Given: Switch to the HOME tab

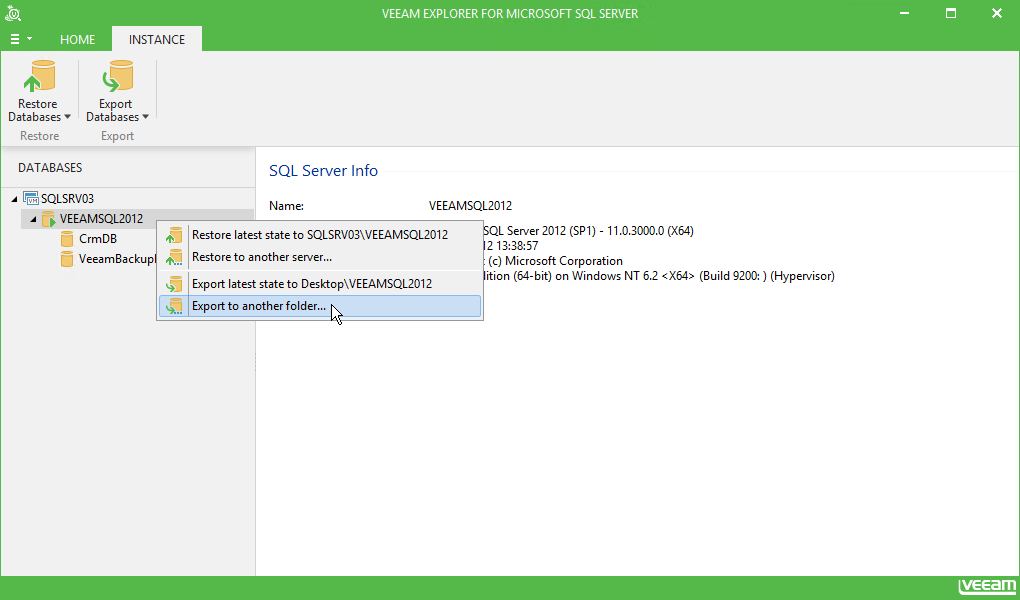Looking at the screenshot, I should 77,40.
